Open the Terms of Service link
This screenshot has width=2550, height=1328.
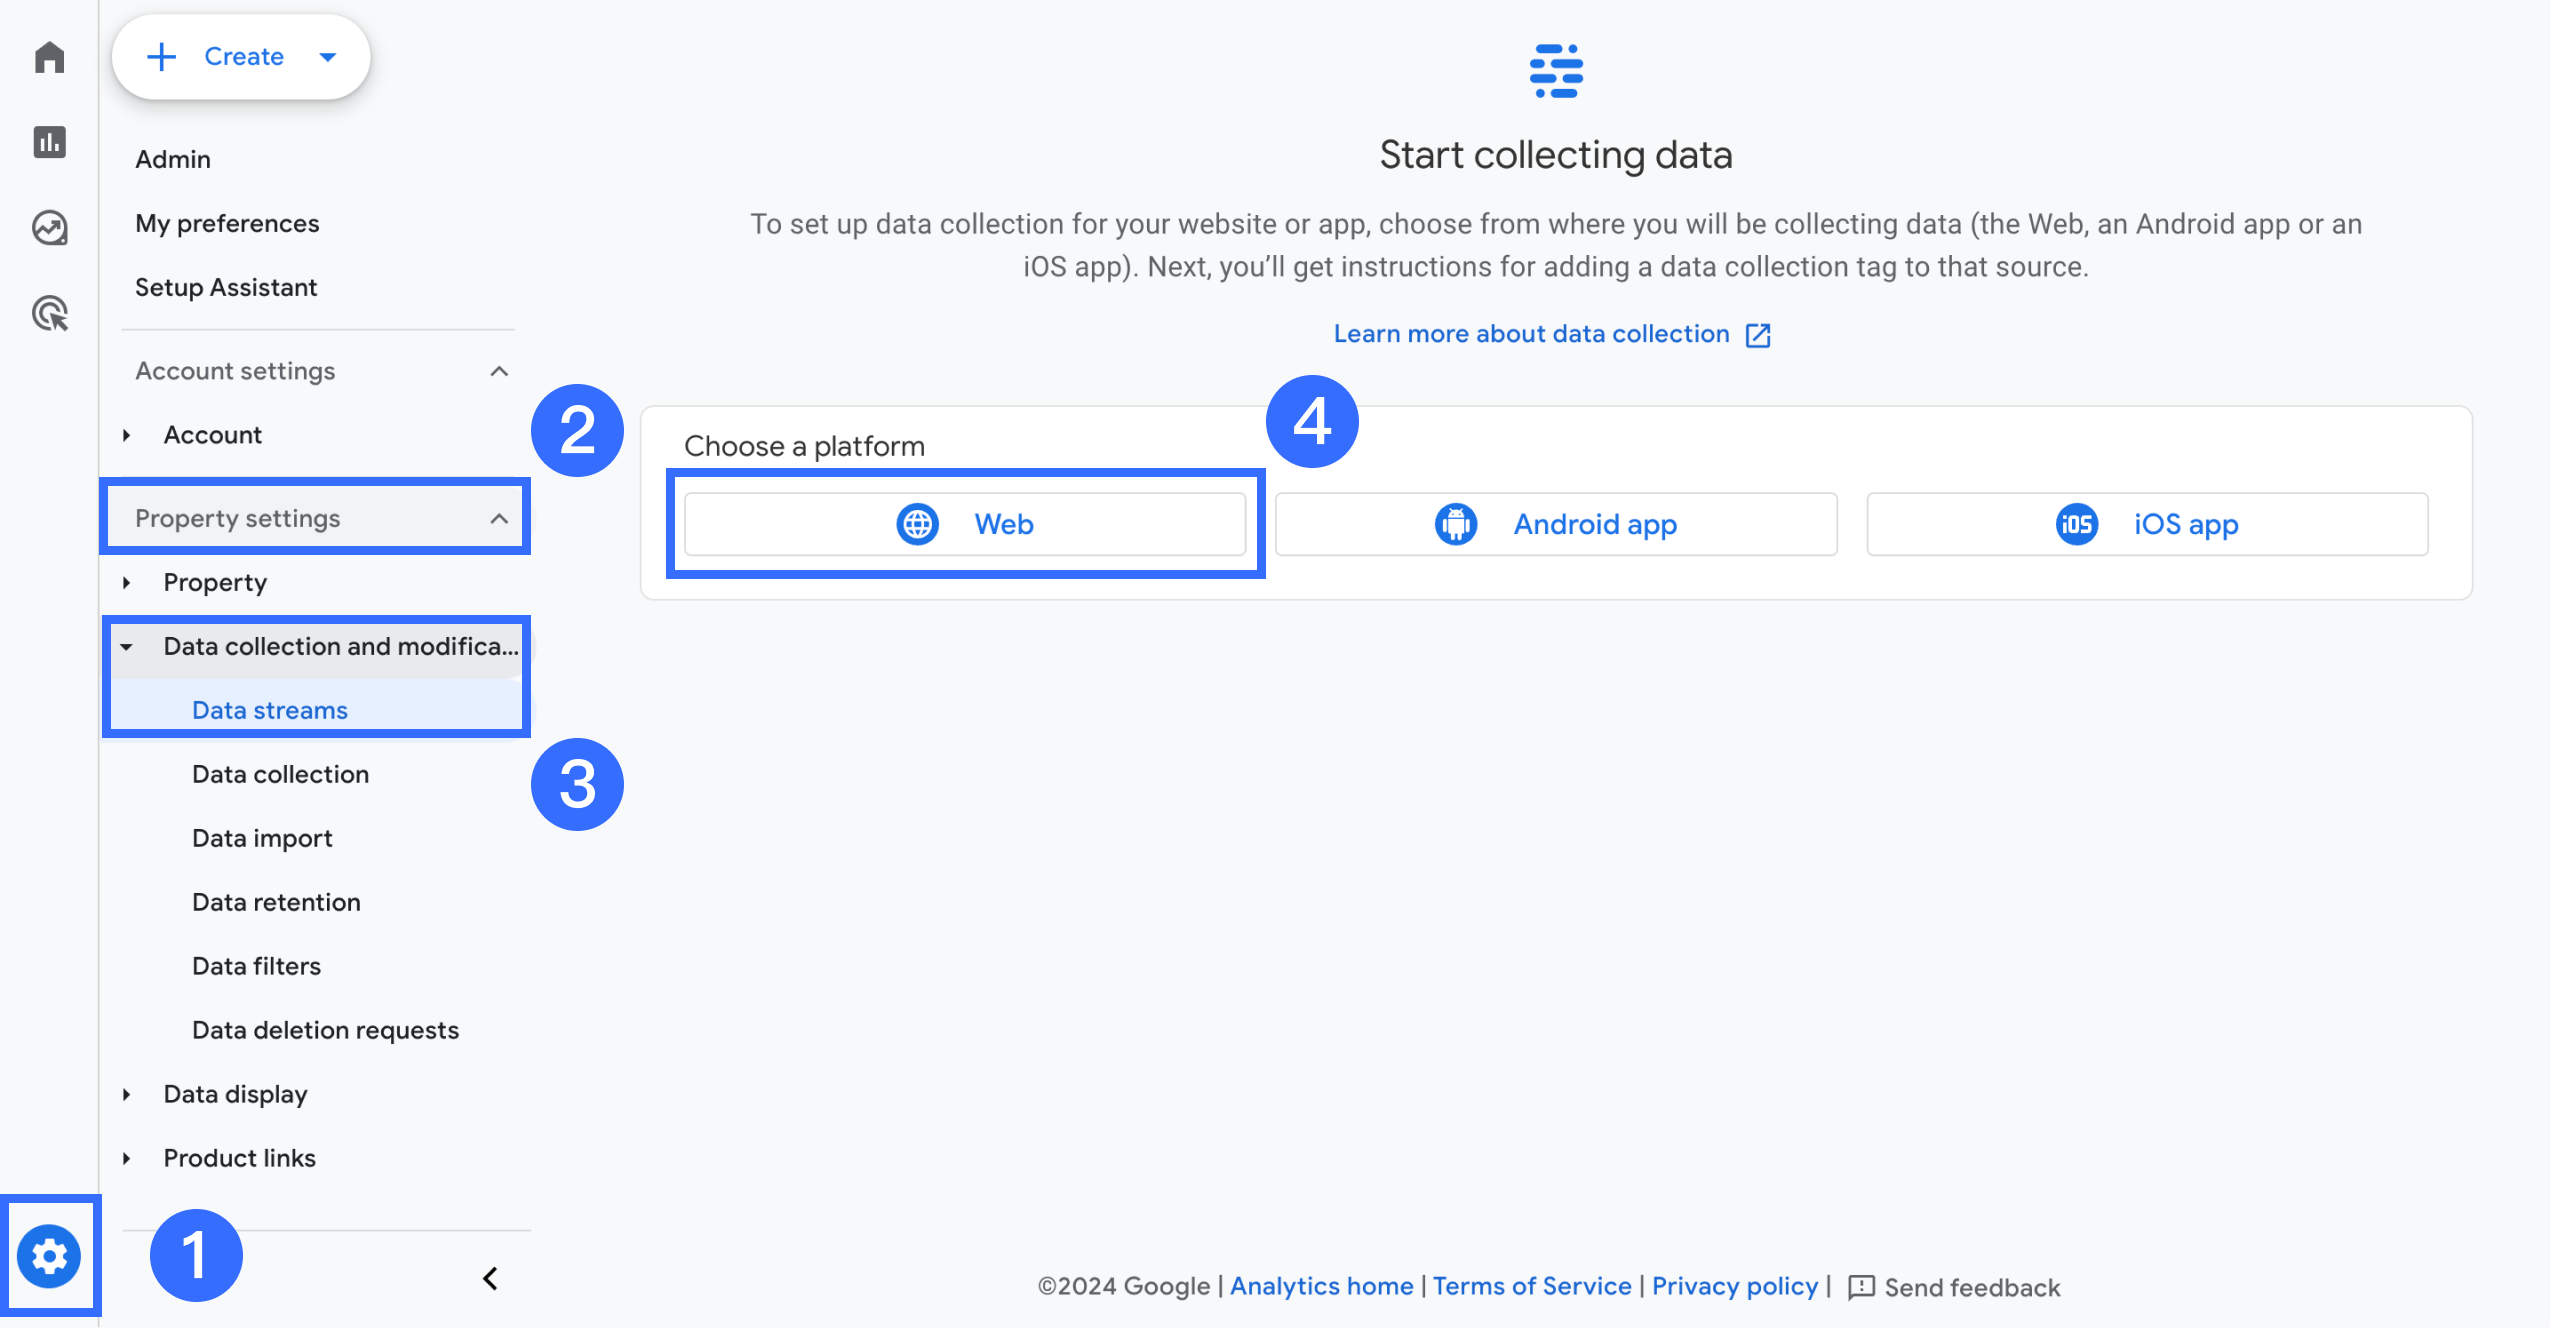coord(1531,1286)
